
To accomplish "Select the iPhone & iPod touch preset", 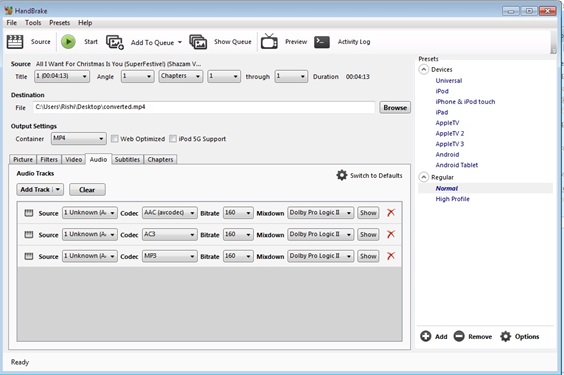I will 465,102.
